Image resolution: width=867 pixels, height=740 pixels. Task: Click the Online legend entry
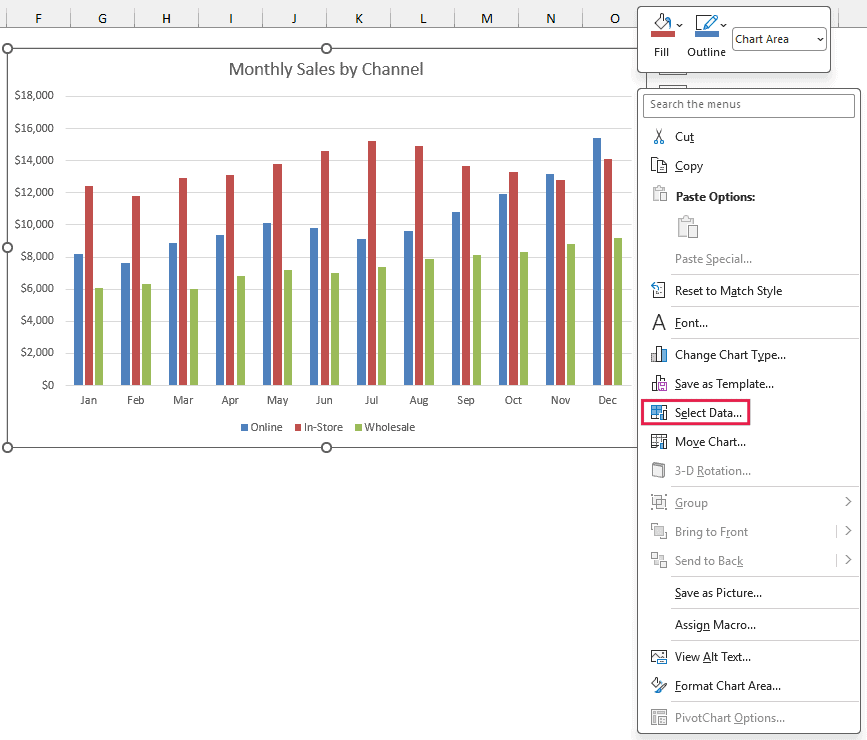tap(262, 427)
